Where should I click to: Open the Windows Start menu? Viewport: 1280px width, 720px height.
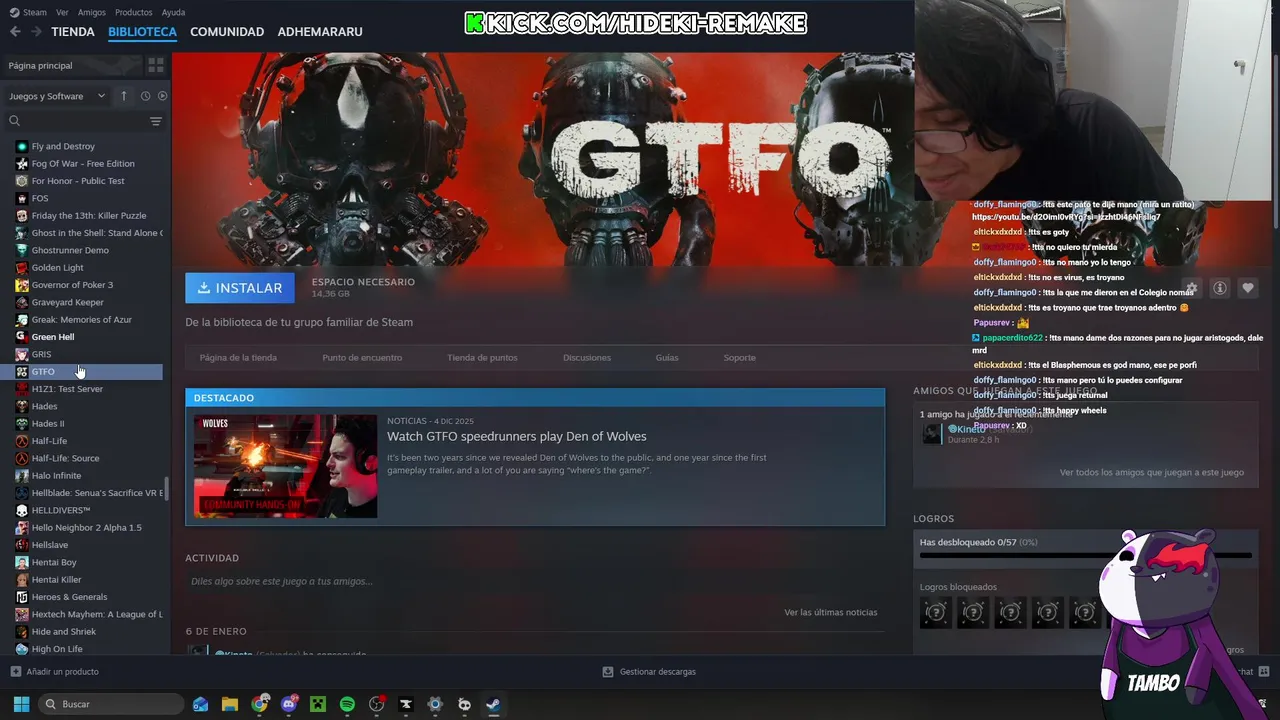pyautogui.click(x=21, y=704)
